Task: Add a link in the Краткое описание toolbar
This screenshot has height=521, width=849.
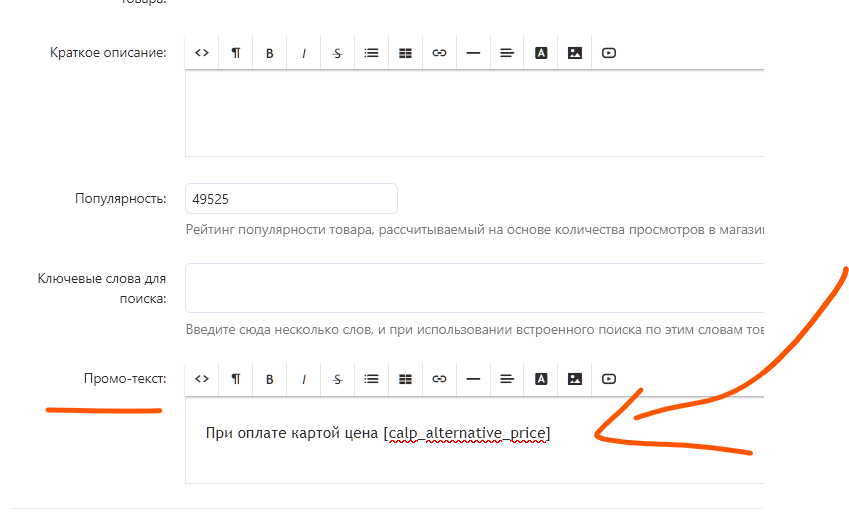Action: (439, 53)
